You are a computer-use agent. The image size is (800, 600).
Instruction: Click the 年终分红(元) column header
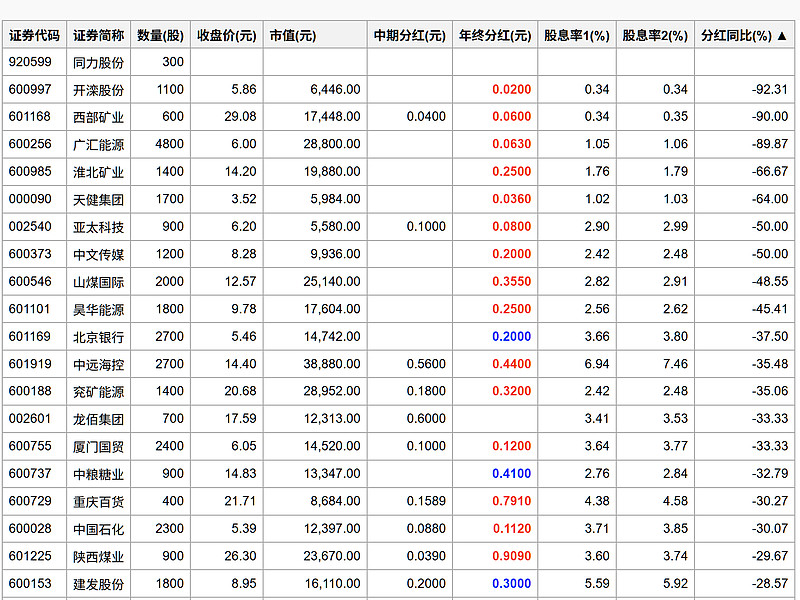495,35
